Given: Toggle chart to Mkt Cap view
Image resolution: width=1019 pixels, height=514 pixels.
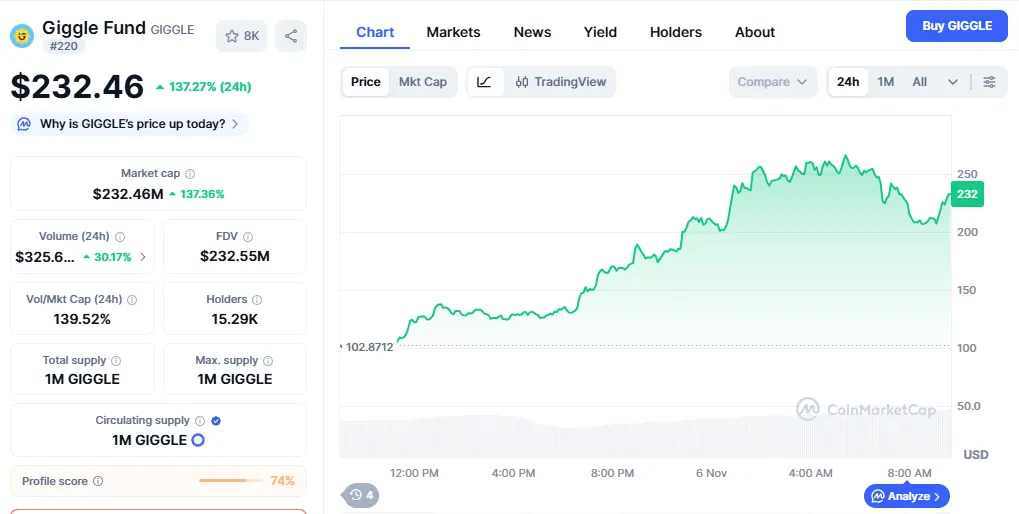Looking at the screenshot, I should click(x=422, y=82).
